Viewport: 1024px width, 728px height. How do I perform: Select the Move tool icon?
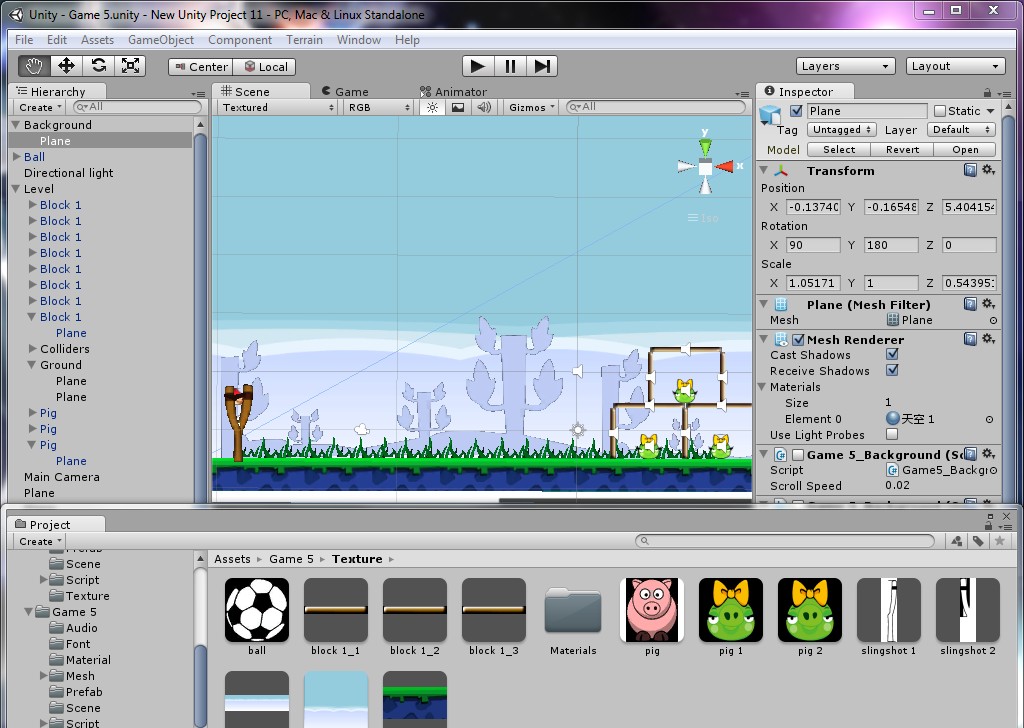(x=66, y=66)
